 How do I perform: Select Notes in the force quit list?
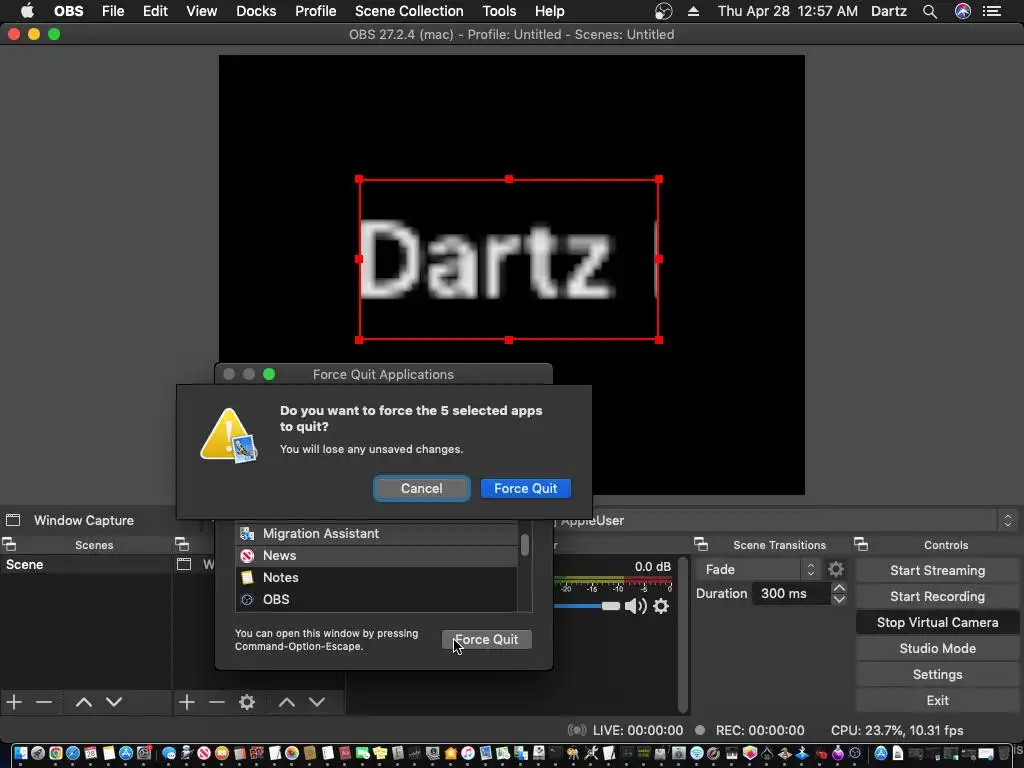coord(376,577)
